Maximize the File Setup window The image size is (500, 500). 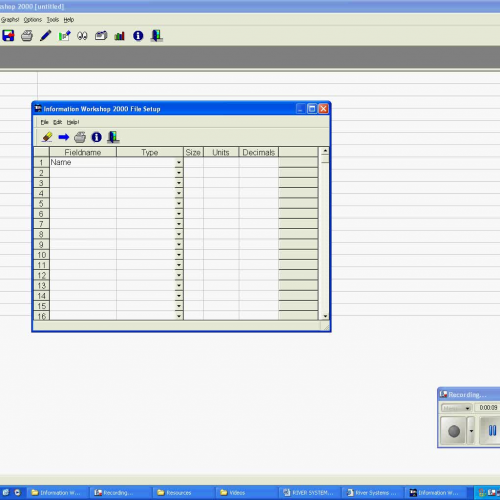click(312, 109)
